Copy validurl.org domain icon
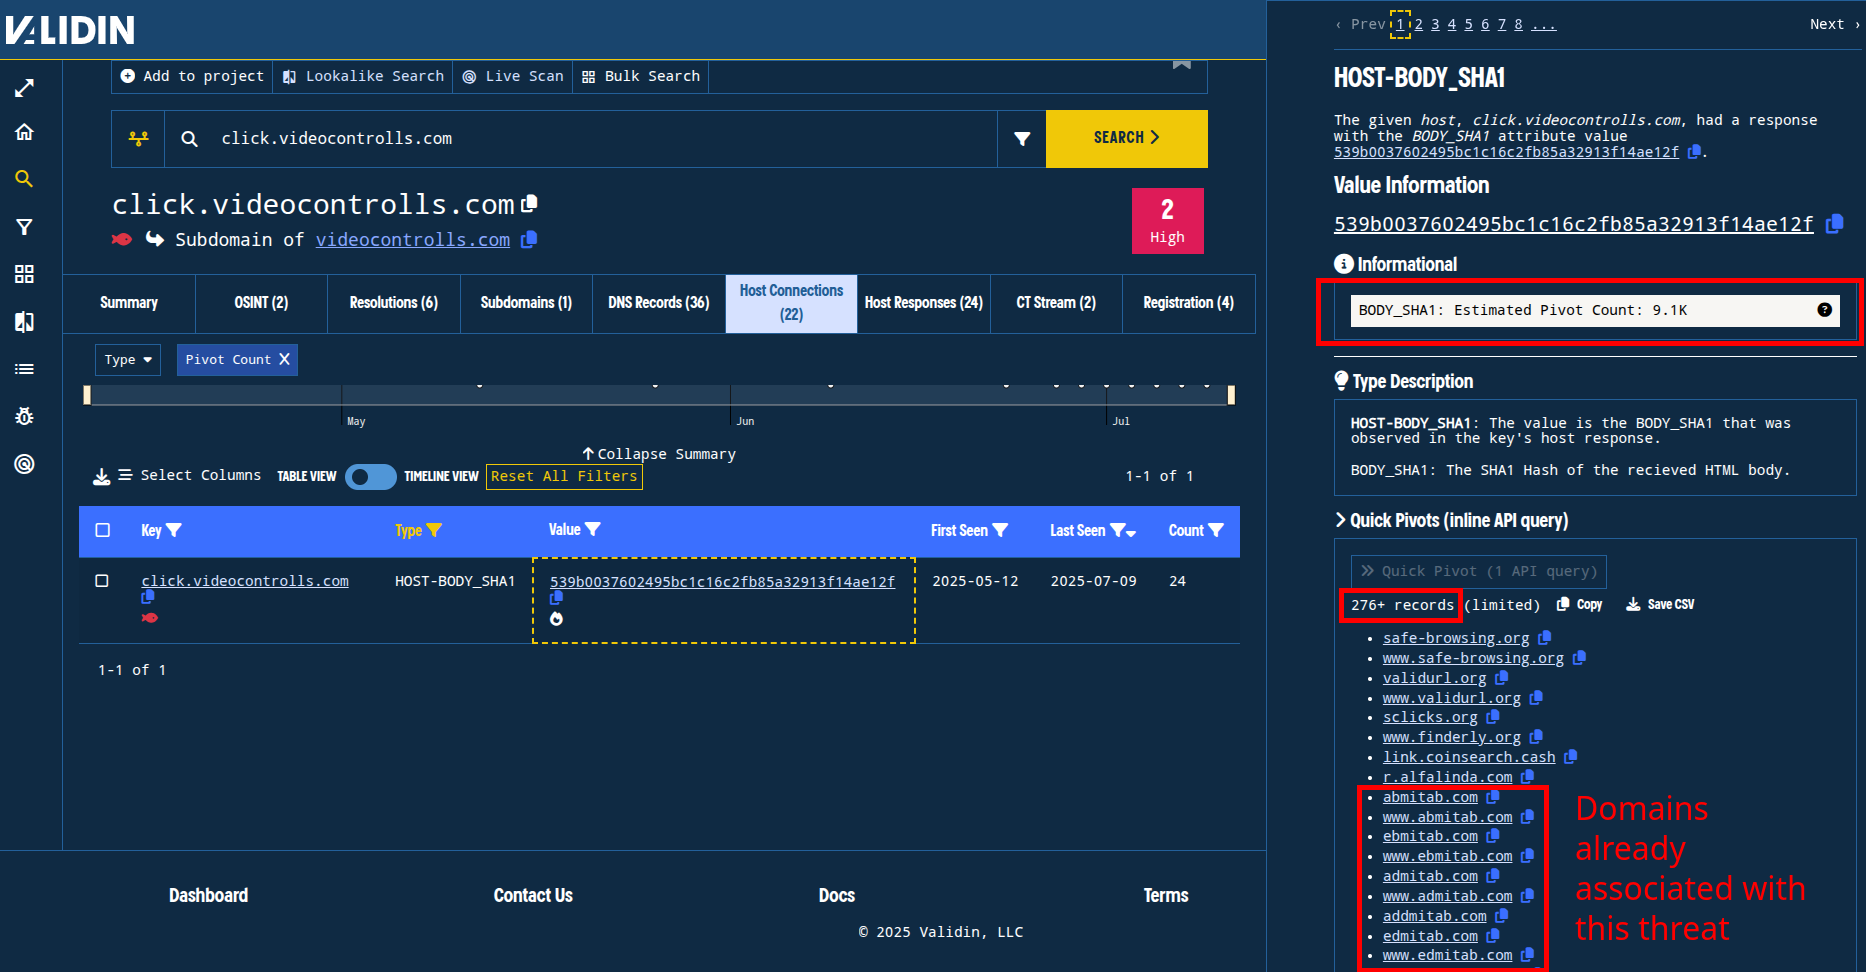 (1501, 678)
